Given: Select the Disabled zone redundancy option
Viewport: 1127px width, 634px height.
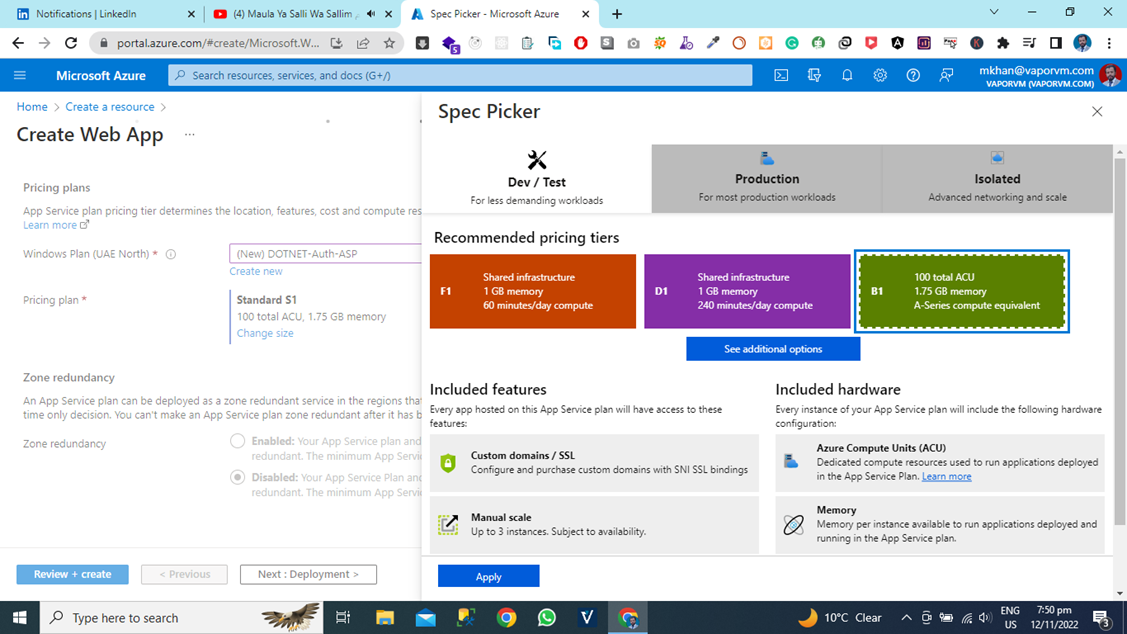Looking at the screenshot, I should click(237, 477).
